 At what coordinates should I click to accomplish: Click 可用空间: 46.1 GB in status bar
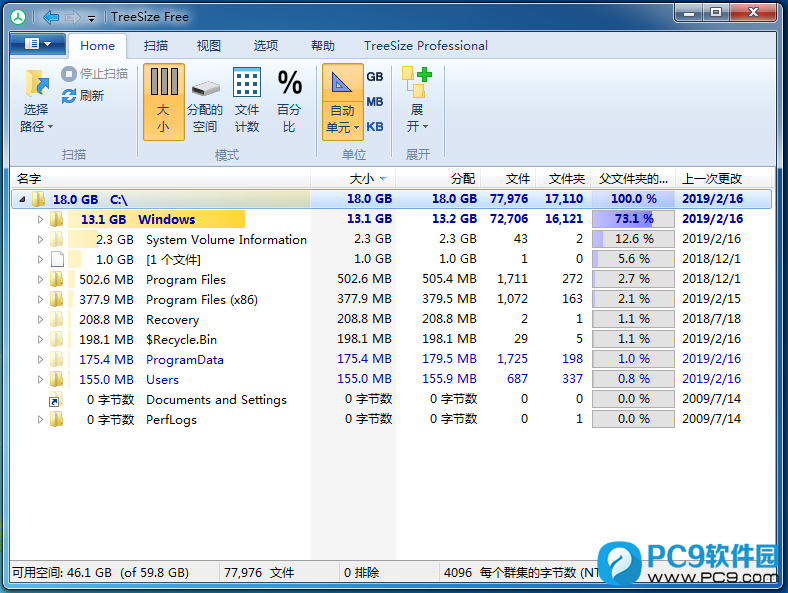101,573
